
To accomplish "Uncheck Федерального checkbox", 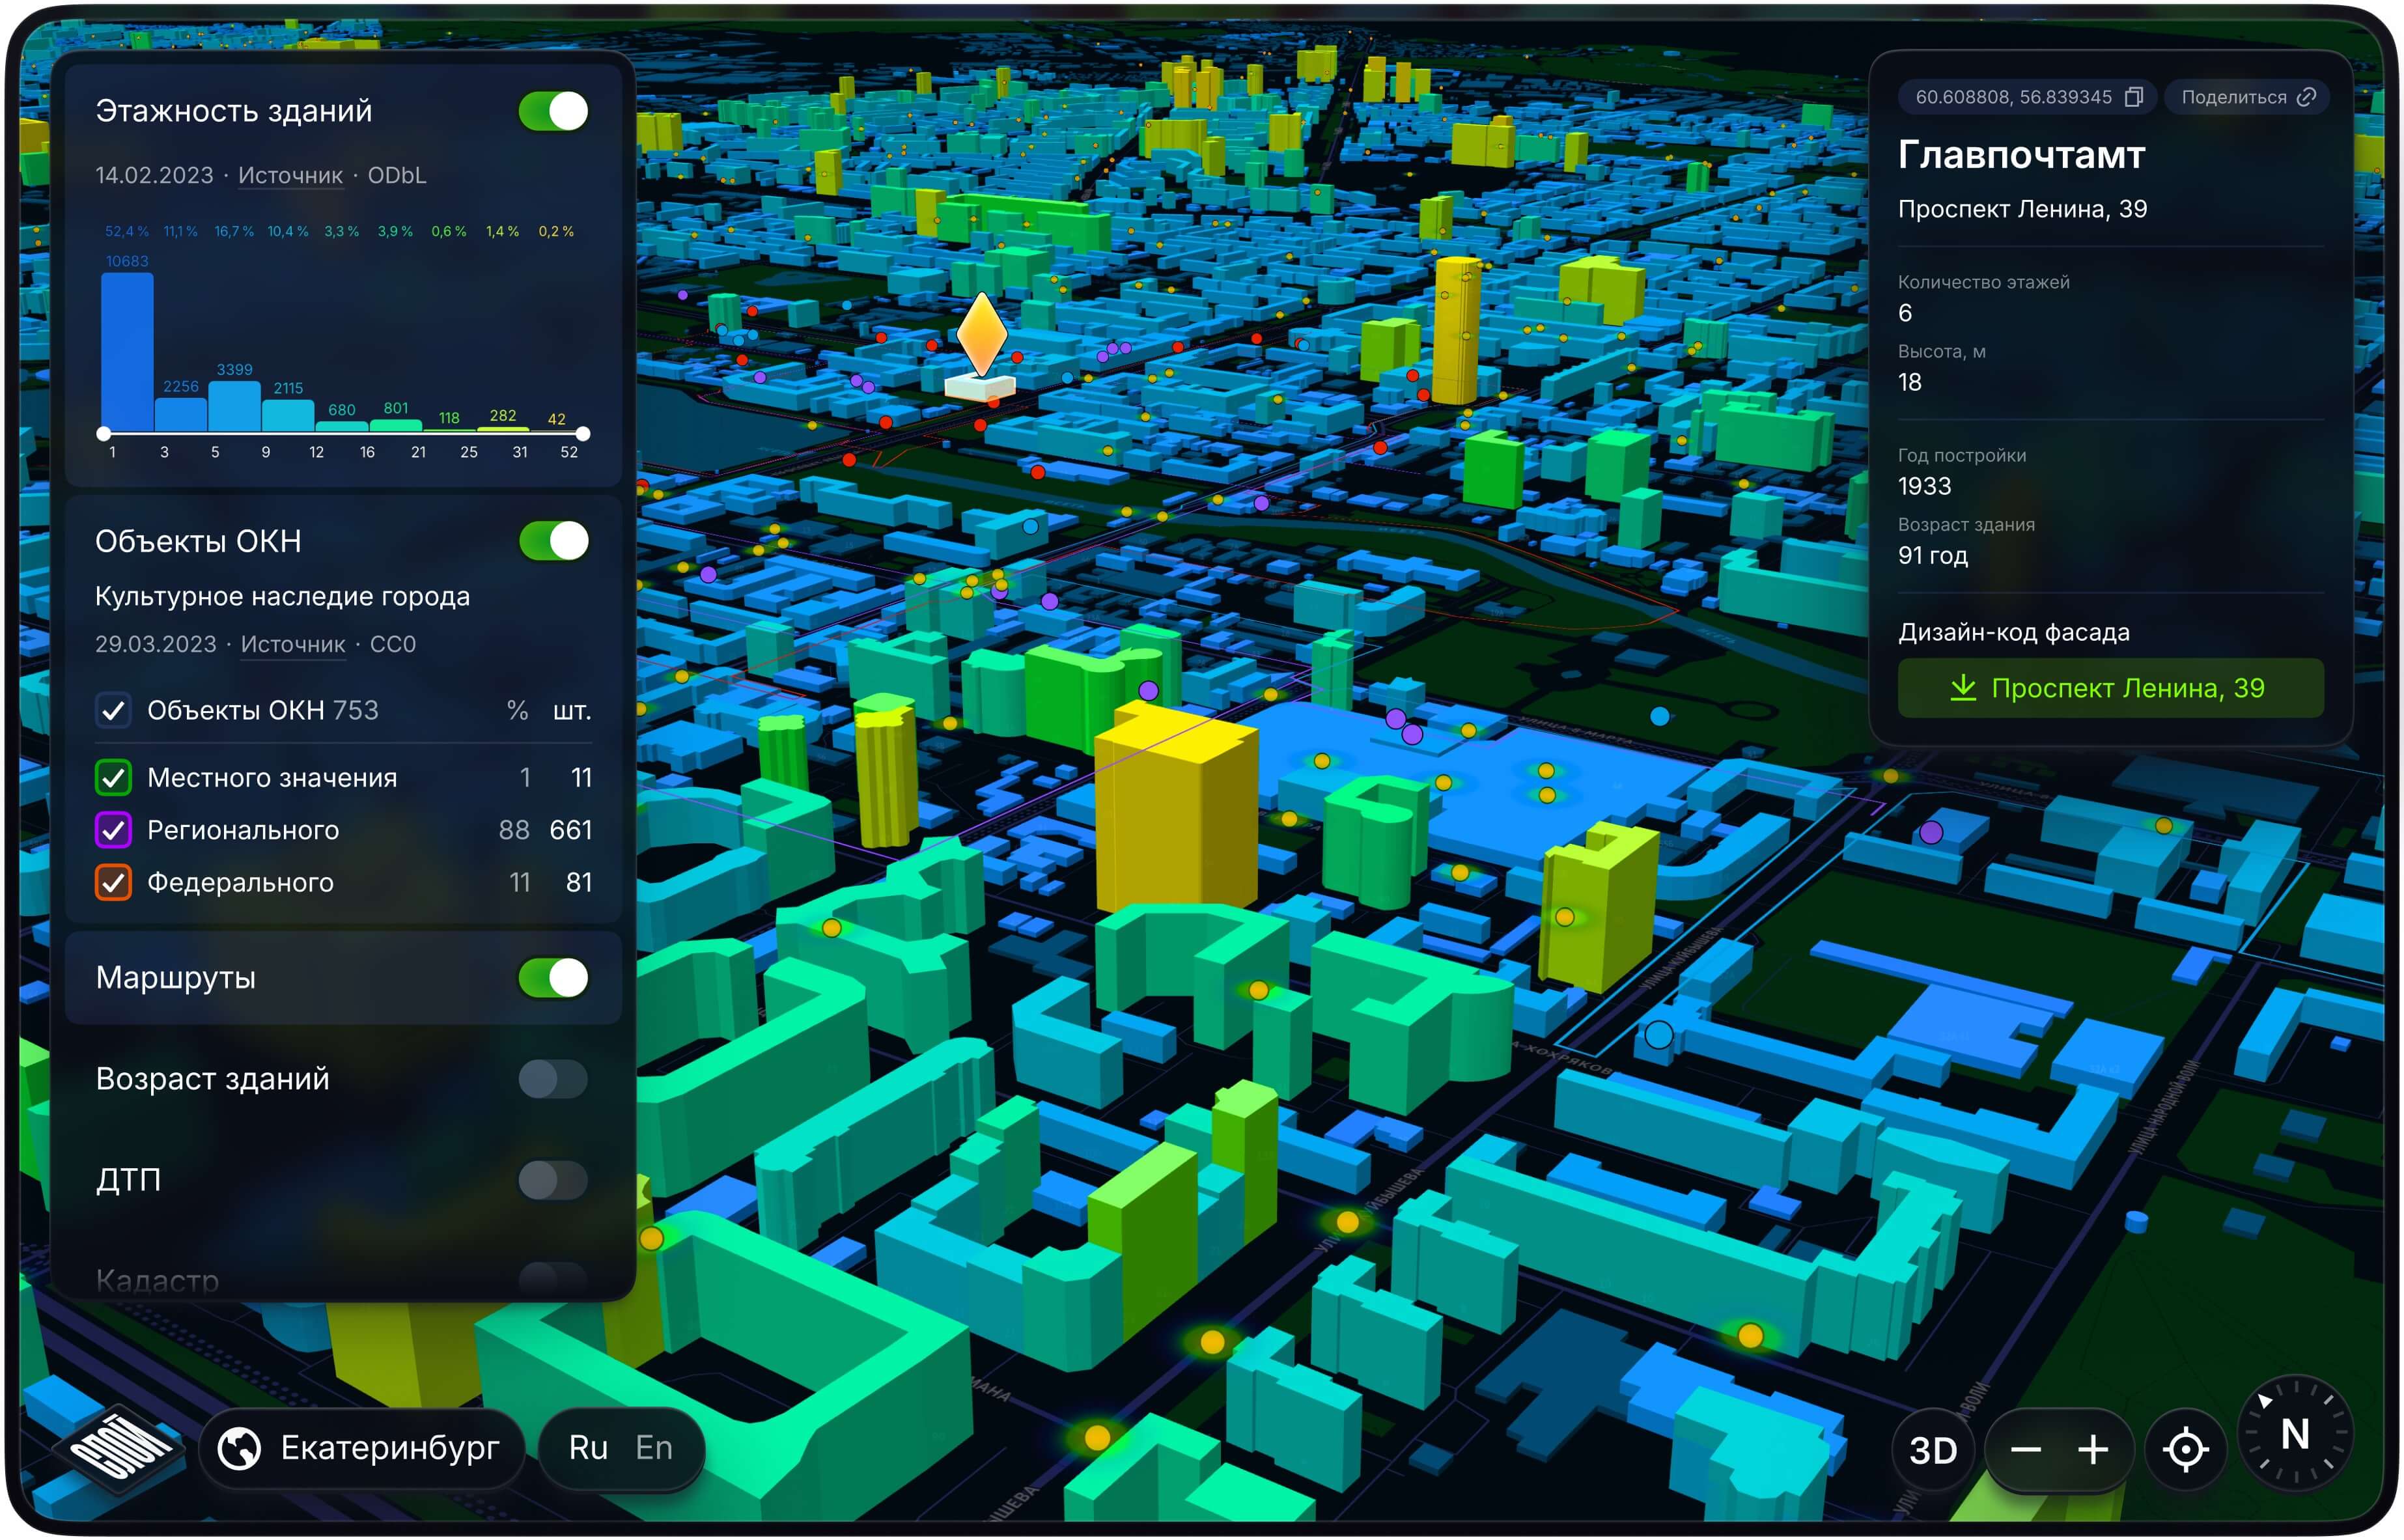I will point(113,882).
